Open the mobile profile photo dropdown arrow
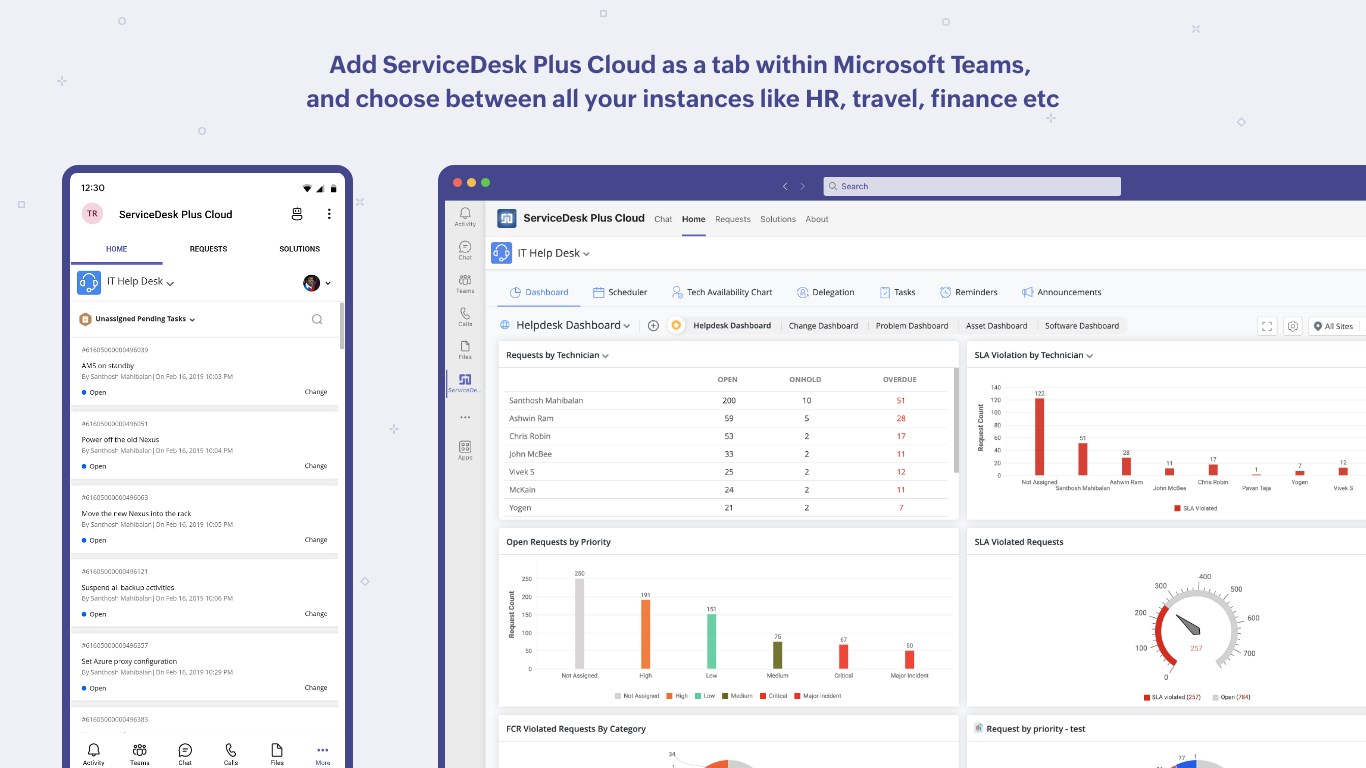 point(328,283)
